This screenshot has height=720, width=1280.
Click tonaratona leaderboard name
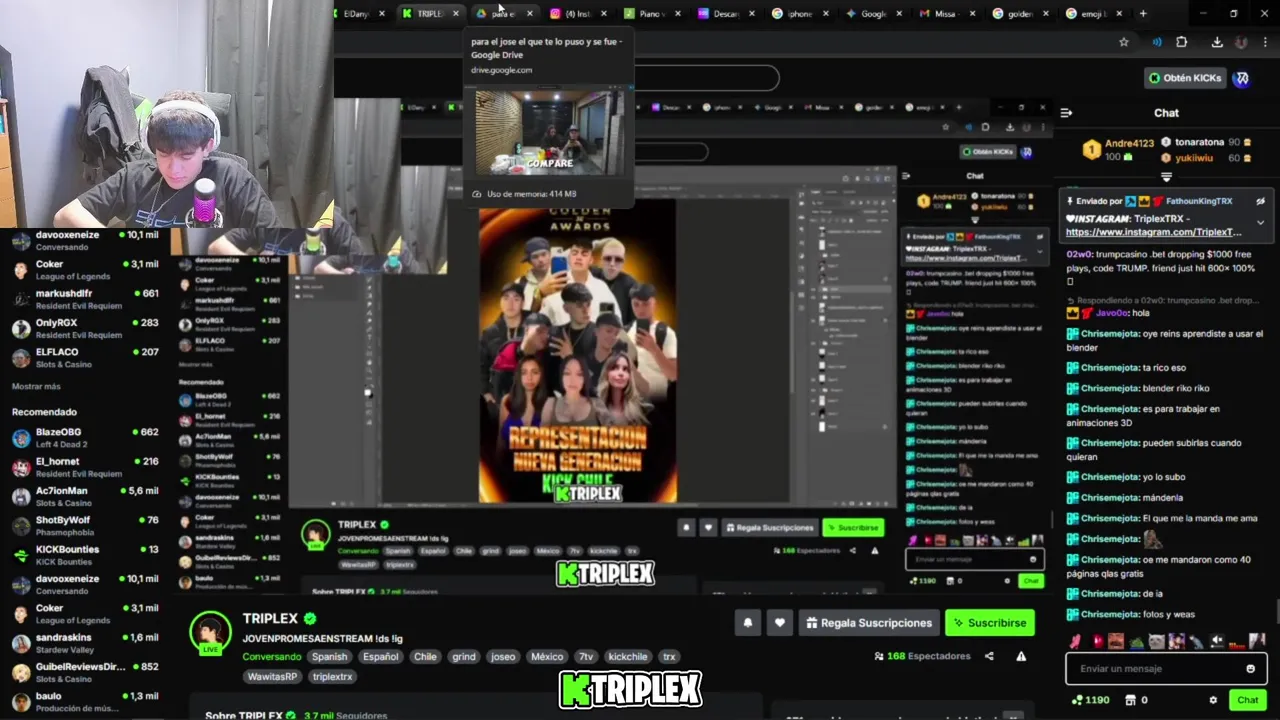coord(1199,143)
